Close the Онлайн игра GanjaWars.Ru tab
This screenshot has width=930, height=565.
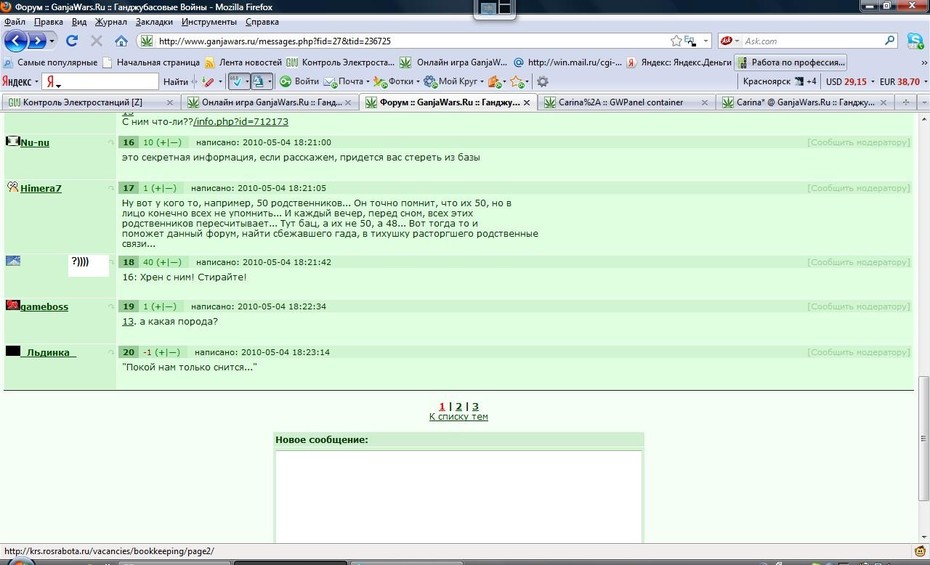[348, 102]
